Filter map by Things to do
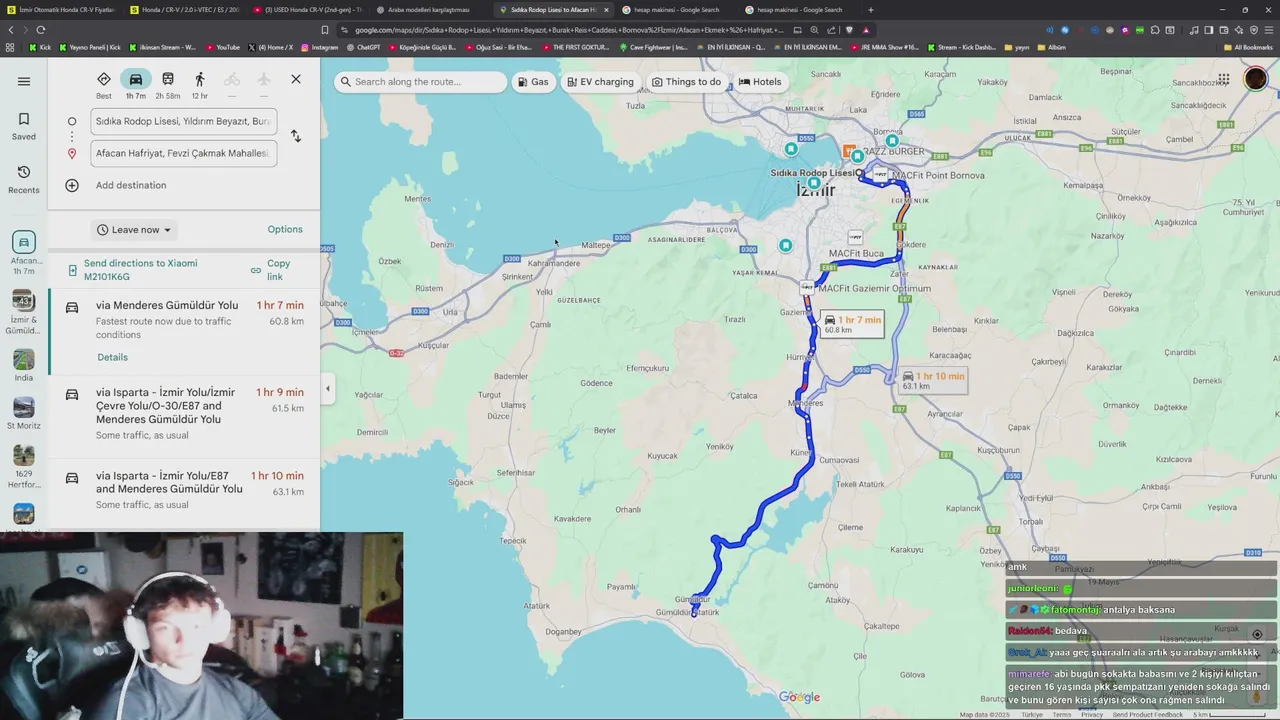 pyautogui.click(x=686, y=82)
